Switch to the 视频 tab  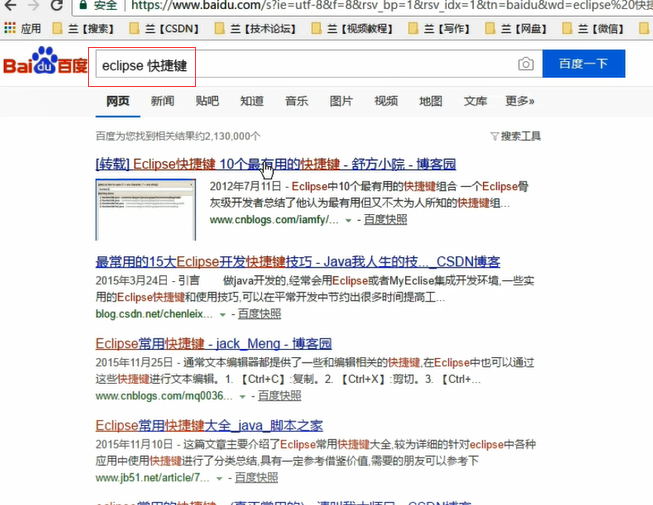(x=386, y=101)
